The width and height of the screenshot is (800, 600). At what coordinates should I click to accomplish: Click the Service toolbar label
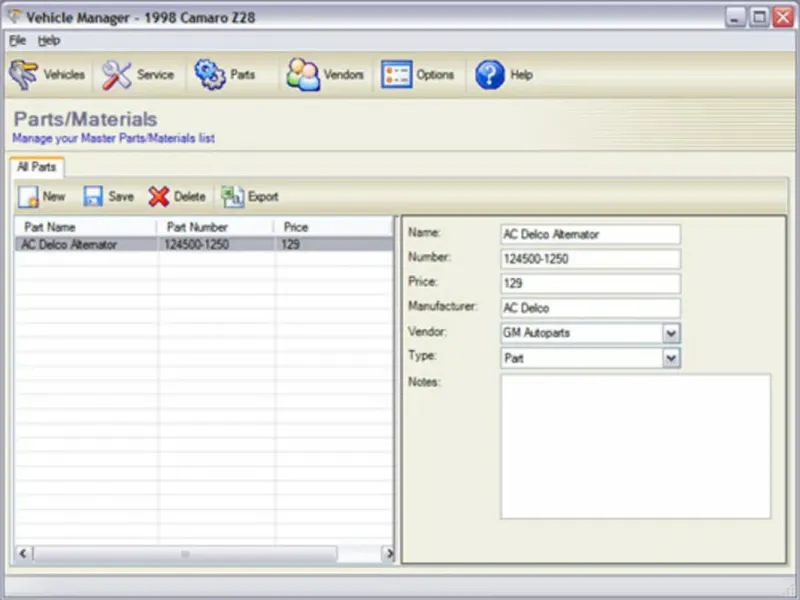(x=155, y=74)
